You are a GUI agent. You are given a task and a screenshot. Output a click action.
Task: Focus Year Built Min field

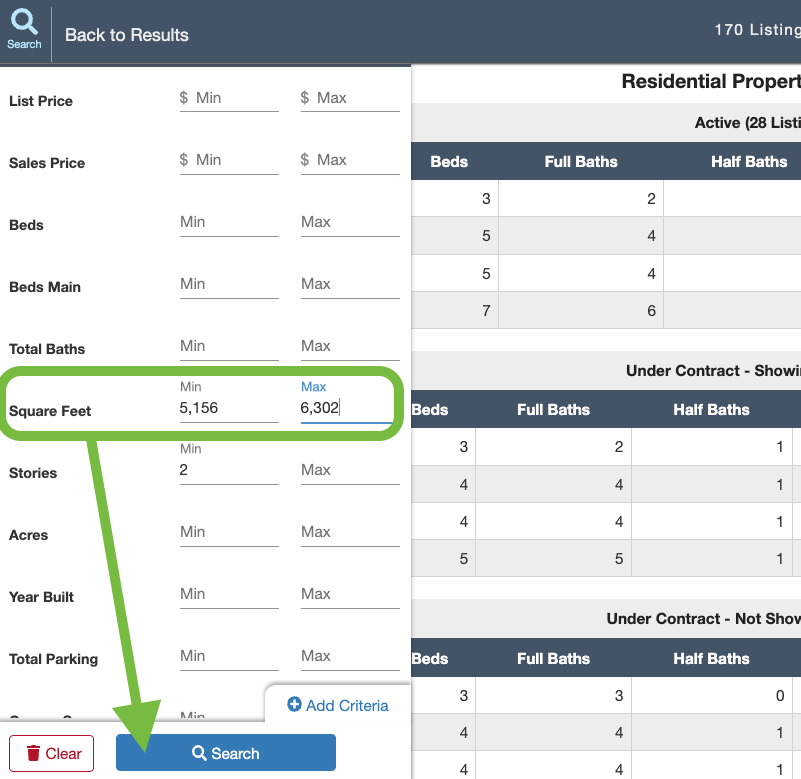[229, 594]
